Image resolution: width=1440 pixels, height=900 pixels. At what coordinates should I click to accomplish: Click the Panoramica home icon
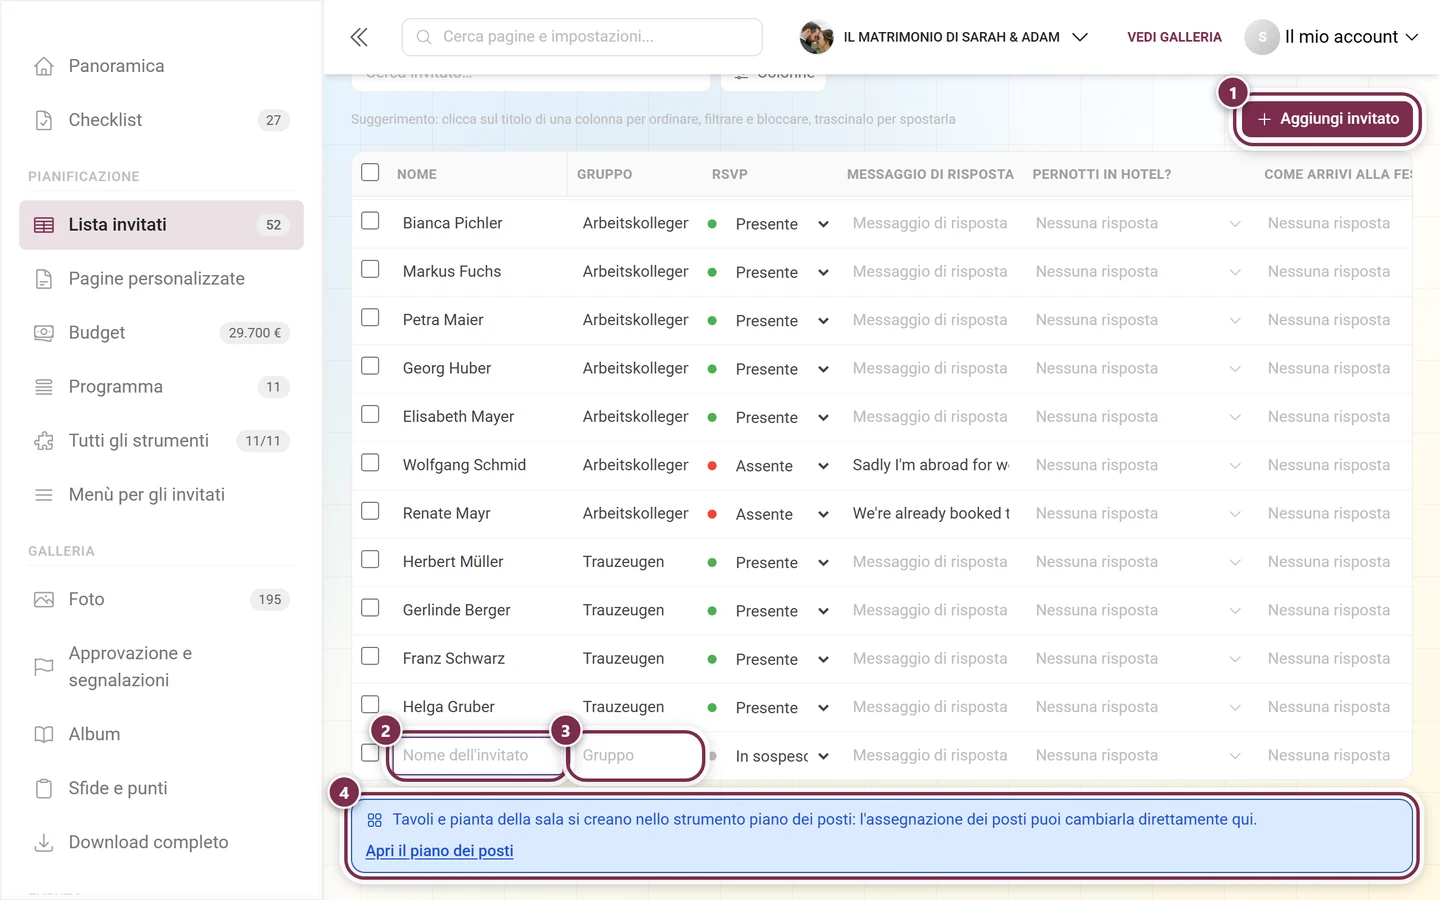44,66
